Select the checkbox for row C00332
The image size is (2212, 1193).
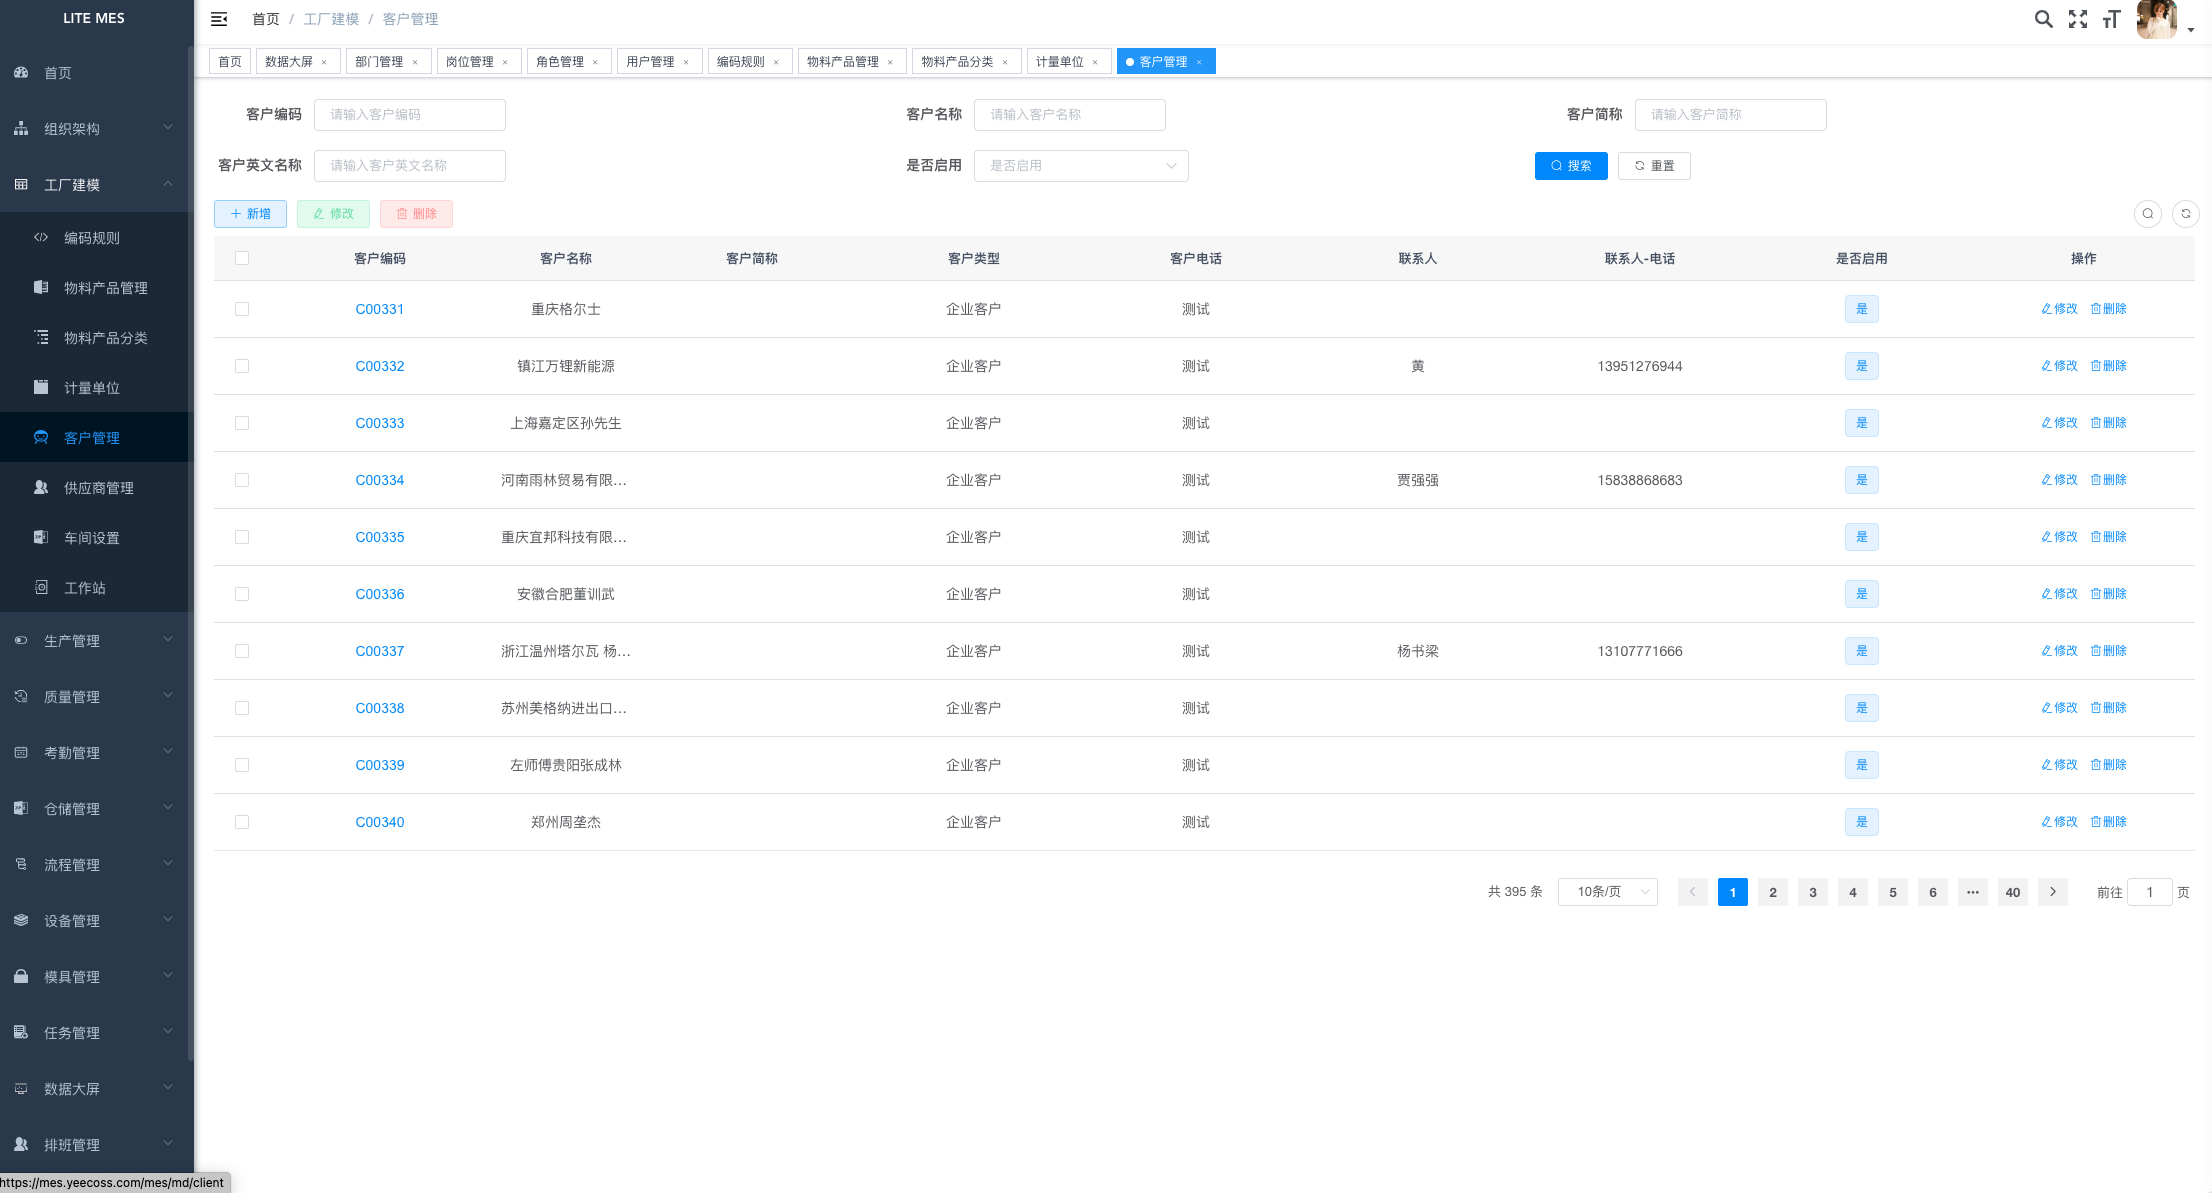tap(242, 366)
